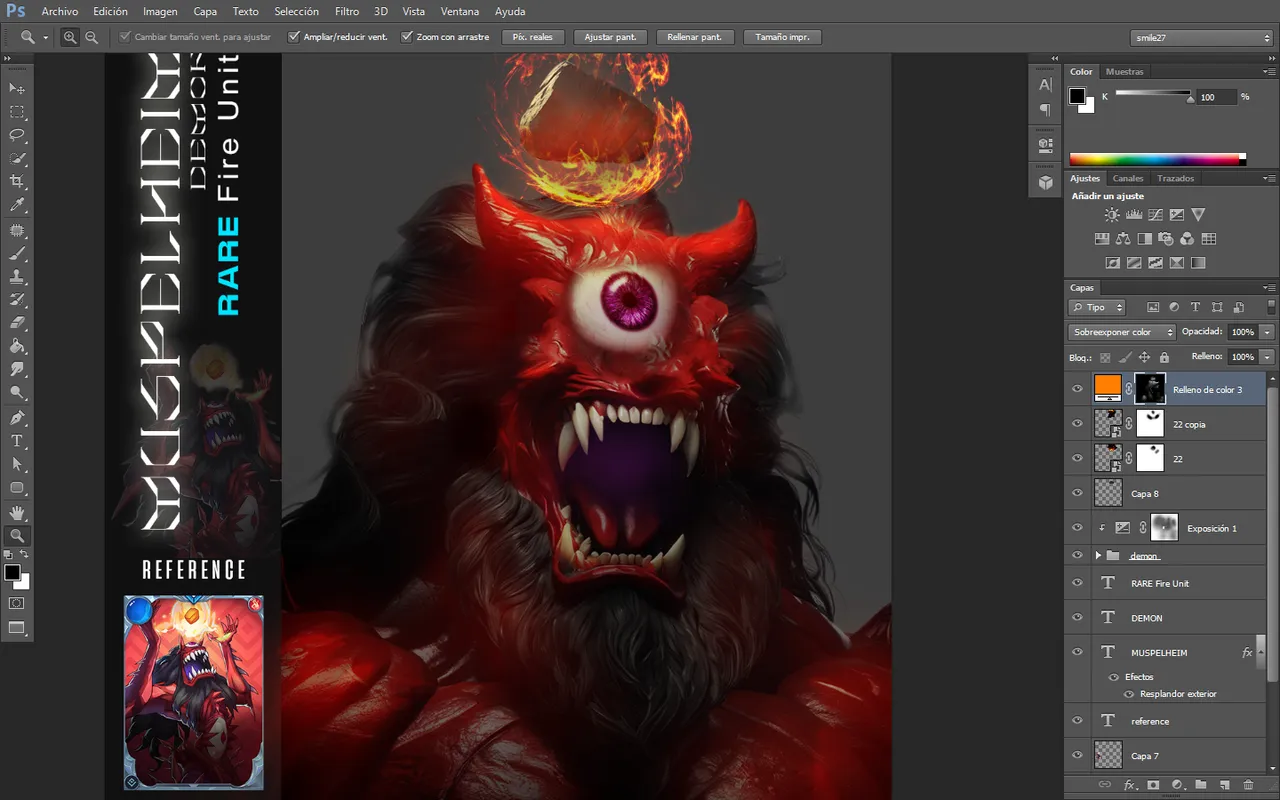This screenshot has width=1280, height=800.
Task: Click the zoom in magnifier option
Action: click(x=70, y=37)
